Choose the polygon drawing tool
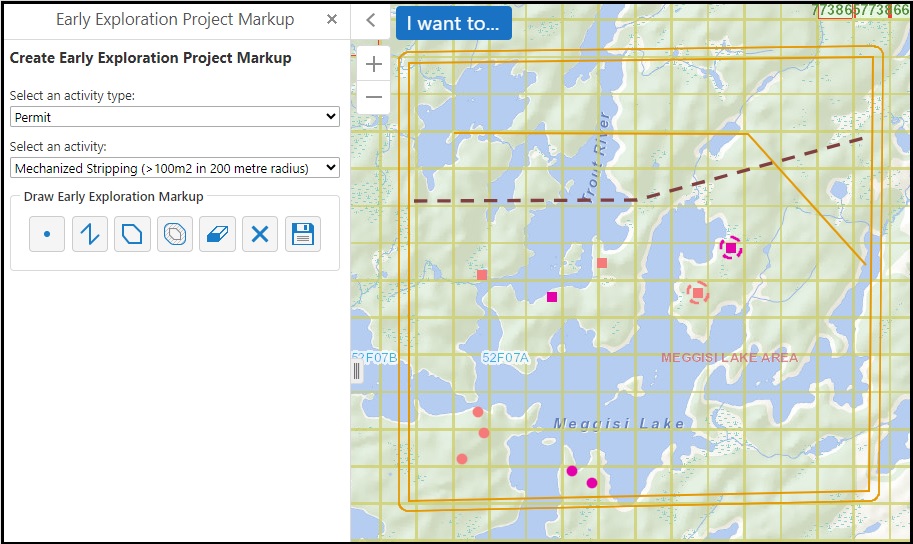Image resolution: width=913 pixels, height=544 pixels. [x=132, y=235]
